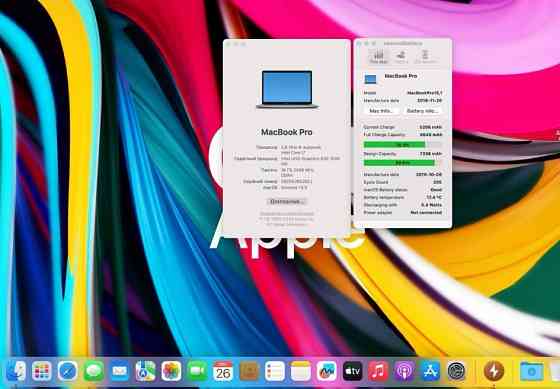Click the macOS Sonoma version row
This screenshot has height=389, width=560.
(x=288, y=188)
